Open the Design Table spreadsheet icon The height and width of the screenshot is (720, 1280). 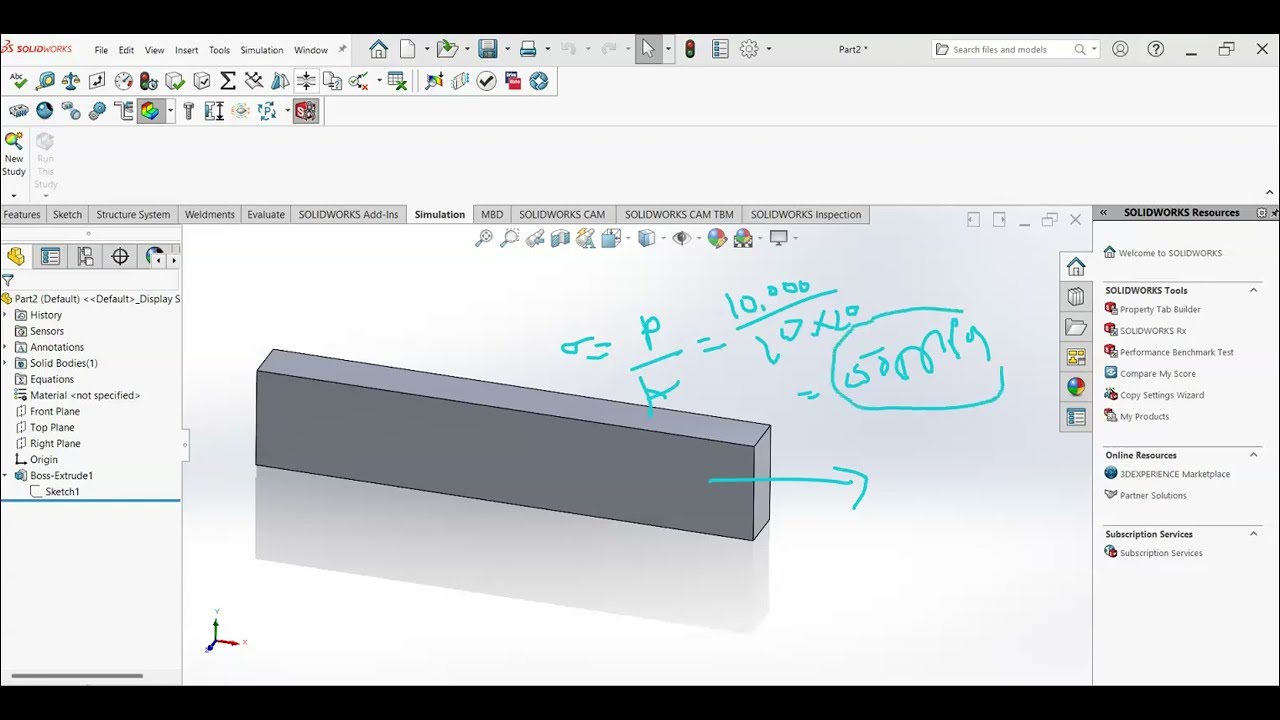point(397,81)
